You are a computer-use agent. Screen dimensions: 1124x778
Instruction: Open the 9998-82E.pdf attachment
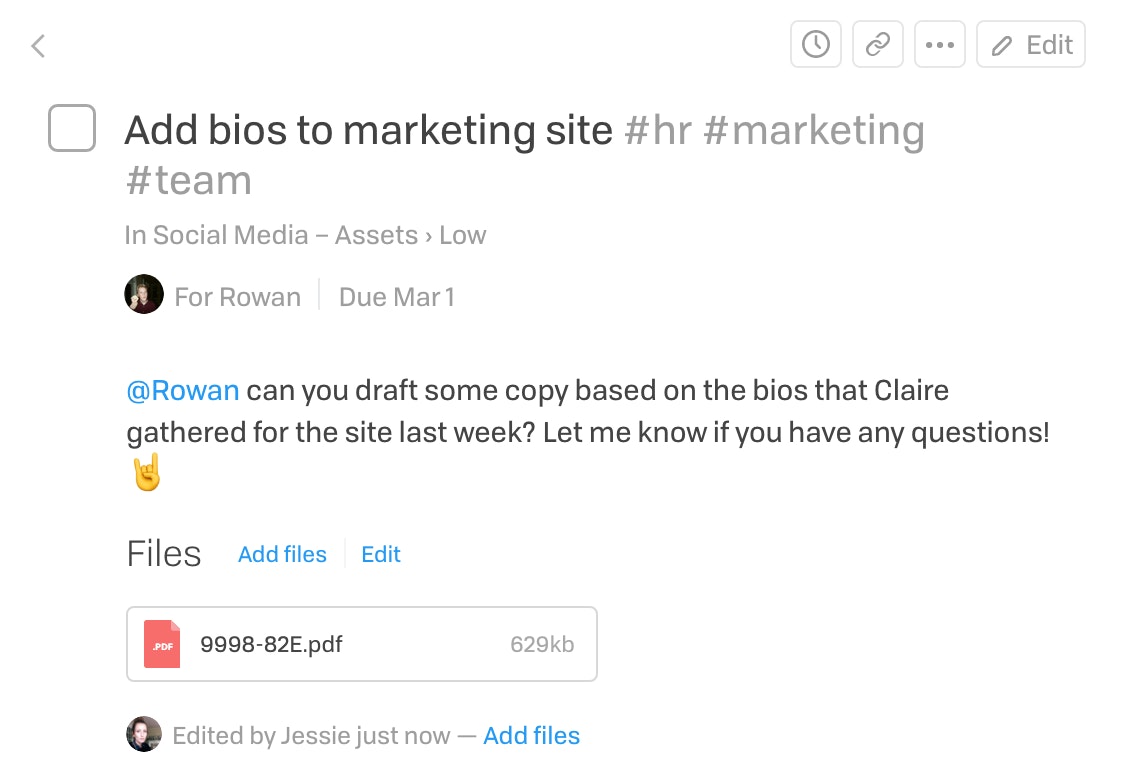[362, 644]
